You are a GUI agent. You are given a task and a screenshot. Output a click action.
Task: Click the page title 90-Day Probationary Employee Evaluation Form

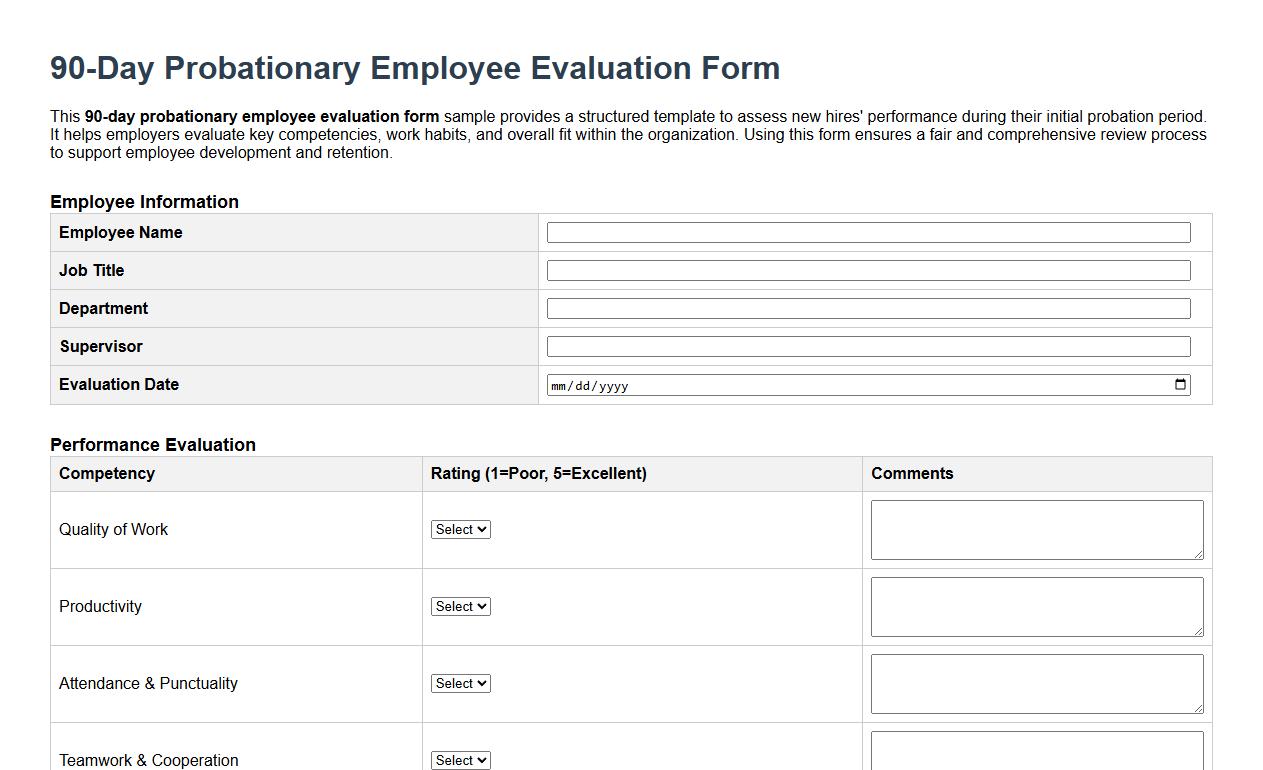[x=414, y=68]
